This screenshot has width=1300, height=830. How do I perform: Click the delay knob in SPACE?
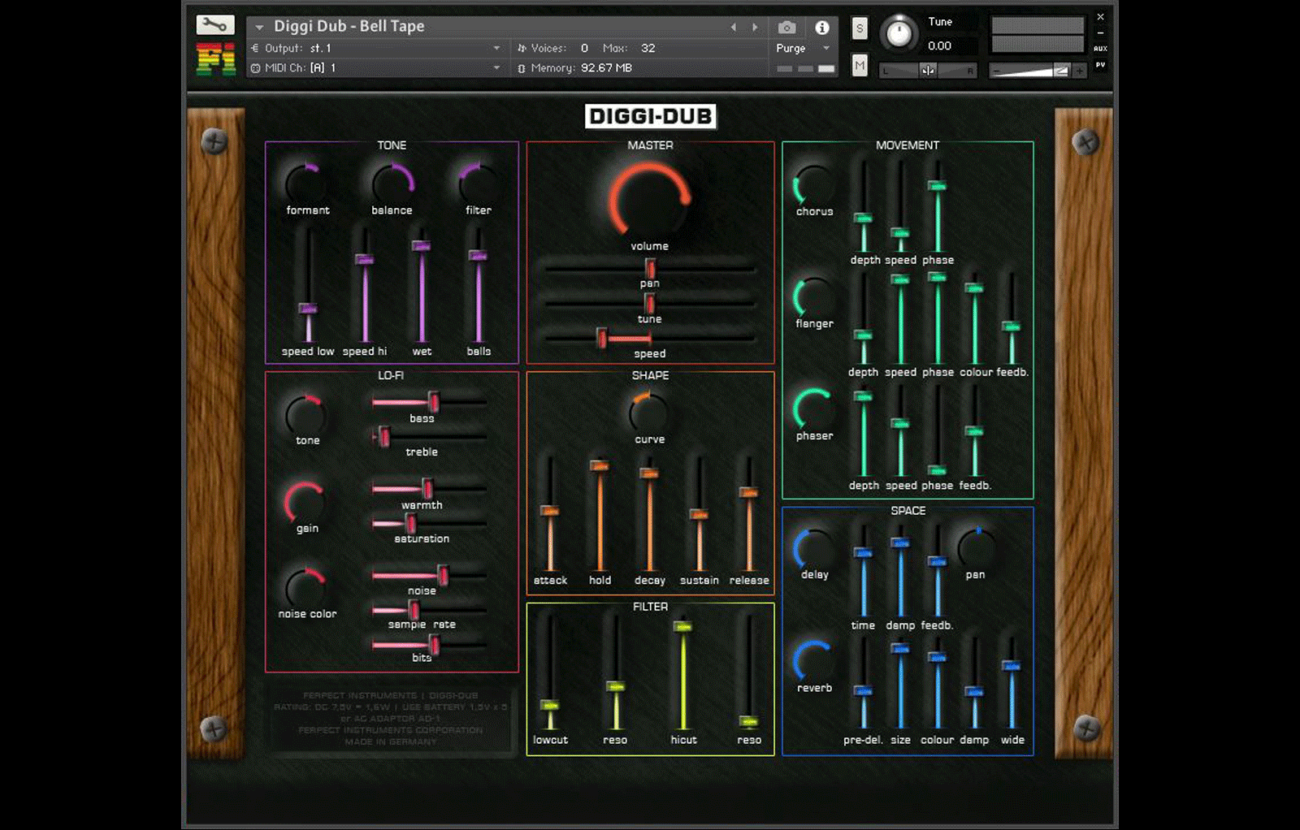click(814, 550)
